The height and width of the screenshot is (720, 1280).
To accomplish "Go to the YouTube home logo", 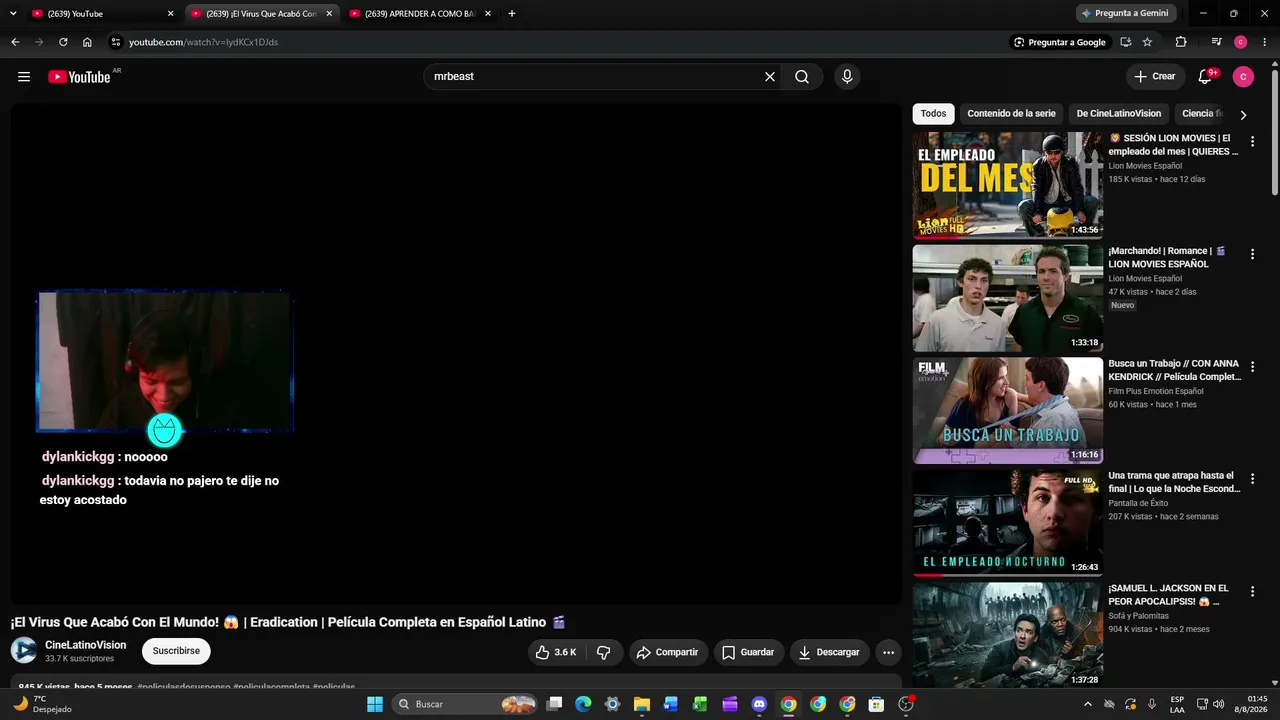I will 79,77.
